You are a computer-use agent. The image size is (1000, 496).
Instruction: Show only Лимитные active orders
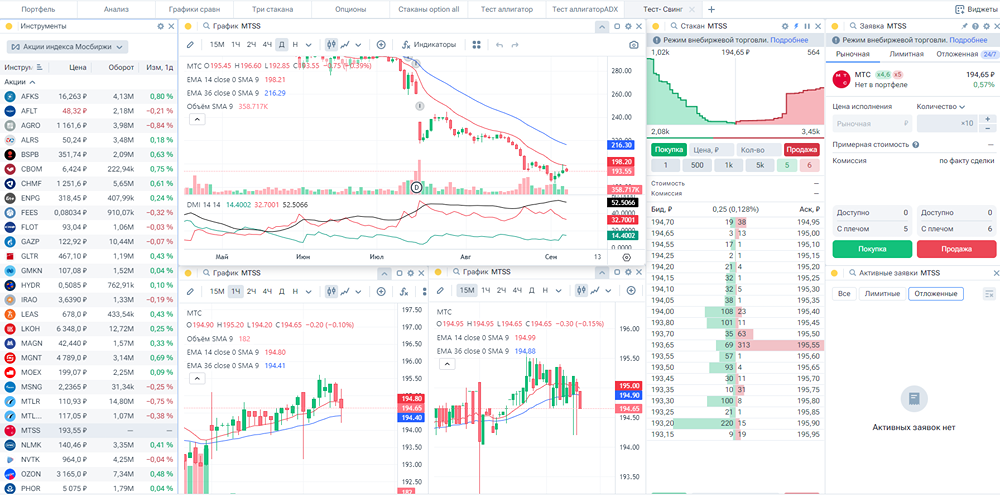coord(881,293)
